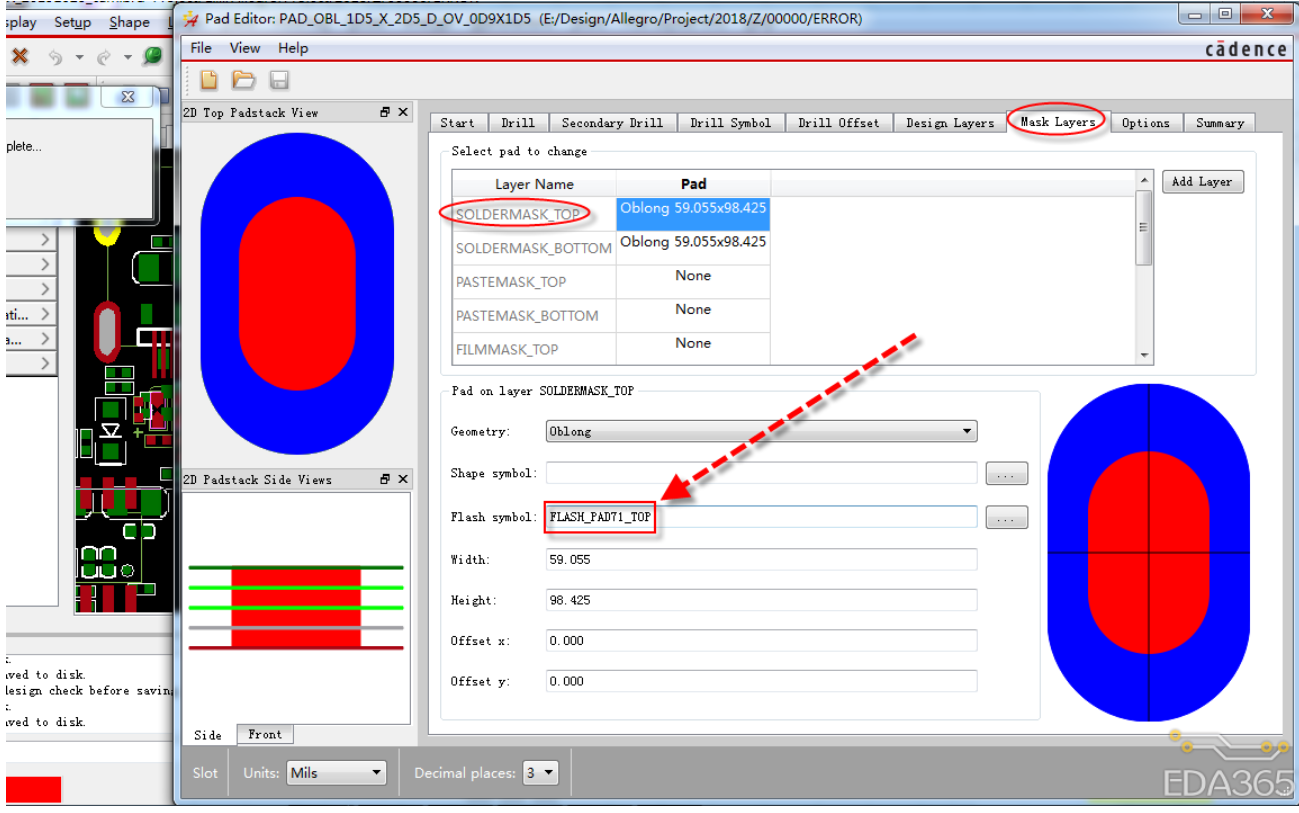This screenshot has width=1299, height=813.
Task: Click the Add Layer button
Action: coord(1202,182)
